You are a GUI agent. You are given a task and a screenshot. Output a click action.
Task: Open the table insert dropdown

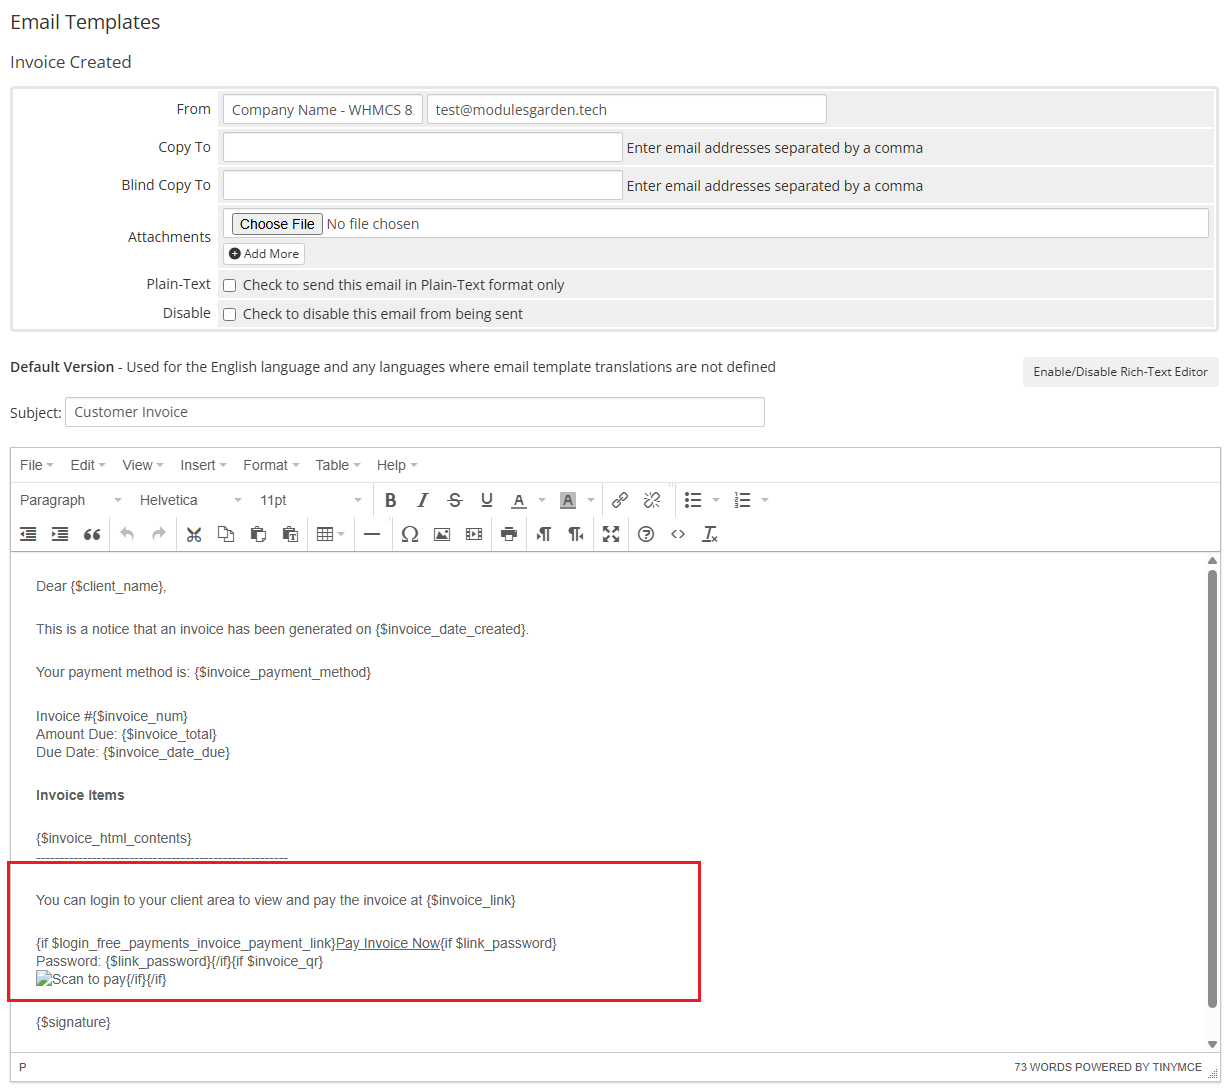point(330,534)
